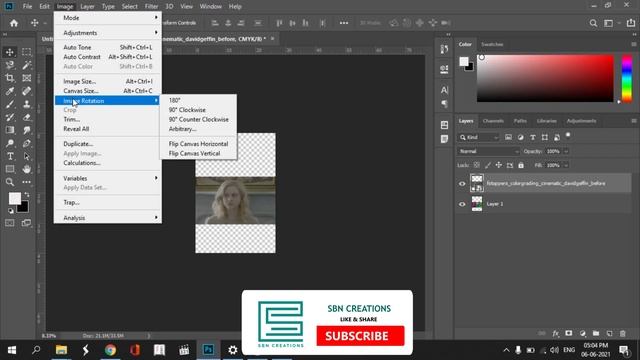Create a new group folder icon
The width and height of the screenshot is (640, 360).
click(596, 333)
